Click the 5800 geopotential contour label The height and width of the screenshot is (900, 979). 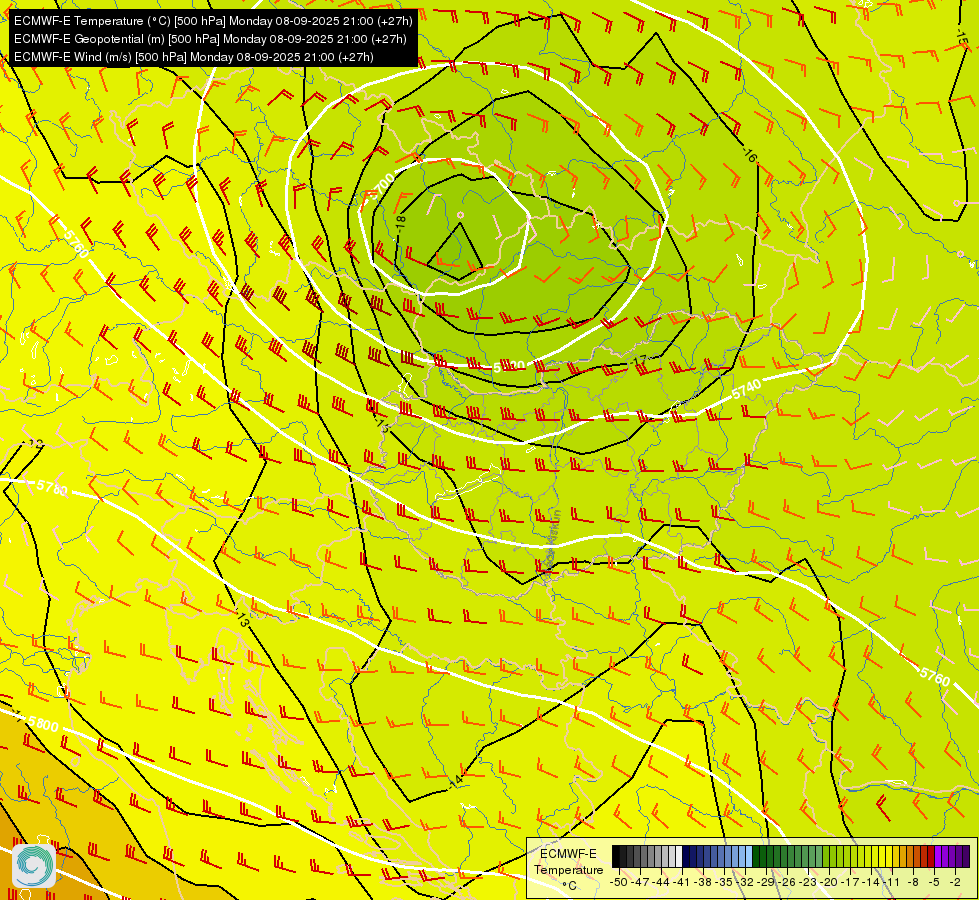43,725
